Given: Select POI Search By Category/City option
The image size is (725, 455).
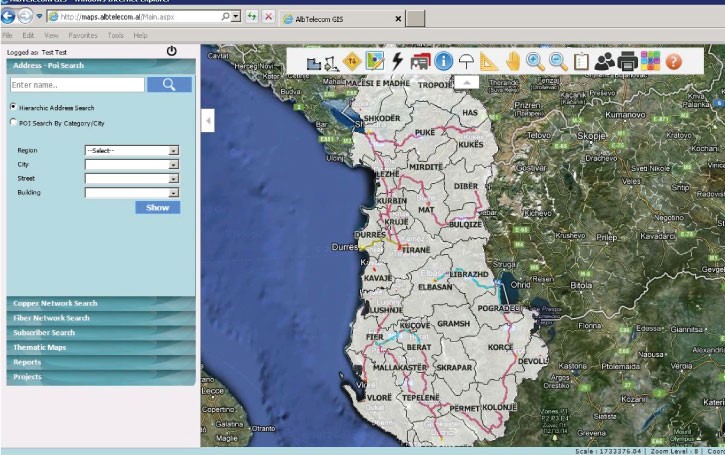Looking at the screenshot, I should (x=13, y=122).
